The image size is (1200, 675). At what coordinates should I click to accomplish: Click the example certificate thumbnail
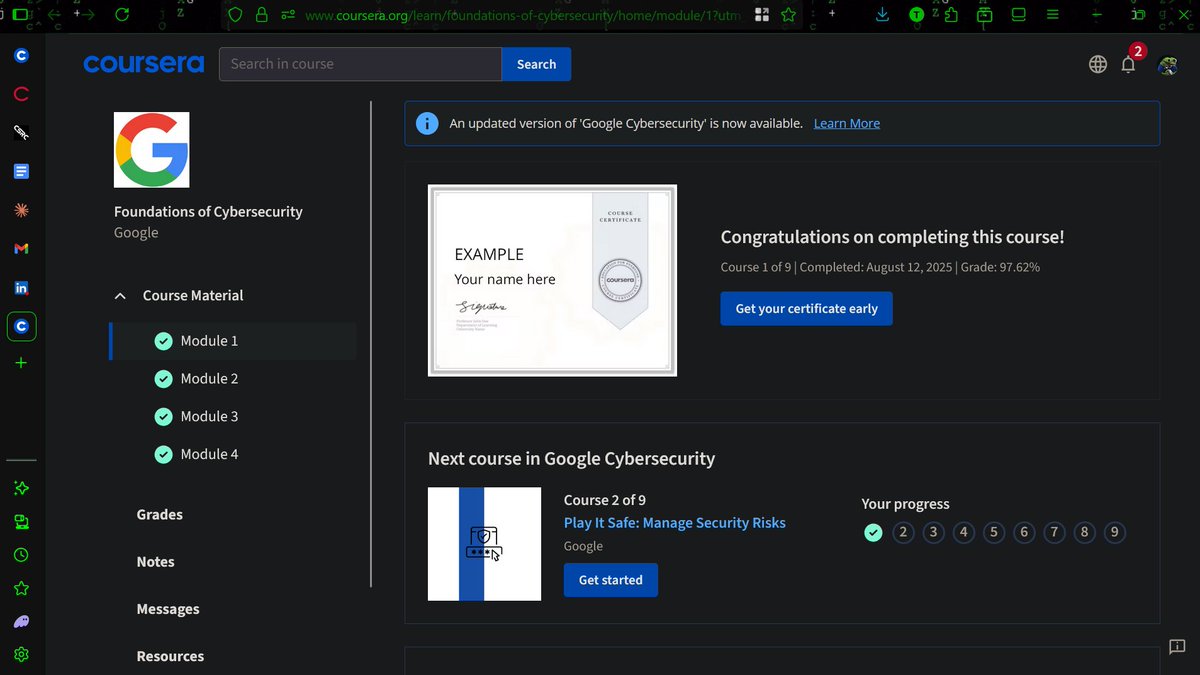pos(552,280)
